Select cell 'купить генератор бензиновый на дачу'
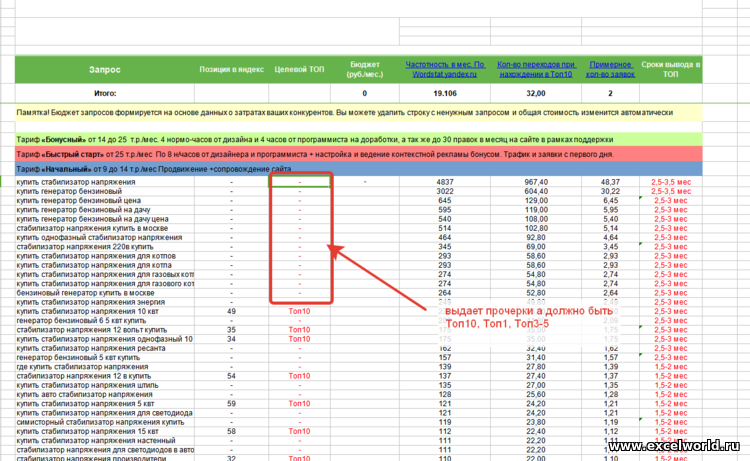 [x=105, y=209]
